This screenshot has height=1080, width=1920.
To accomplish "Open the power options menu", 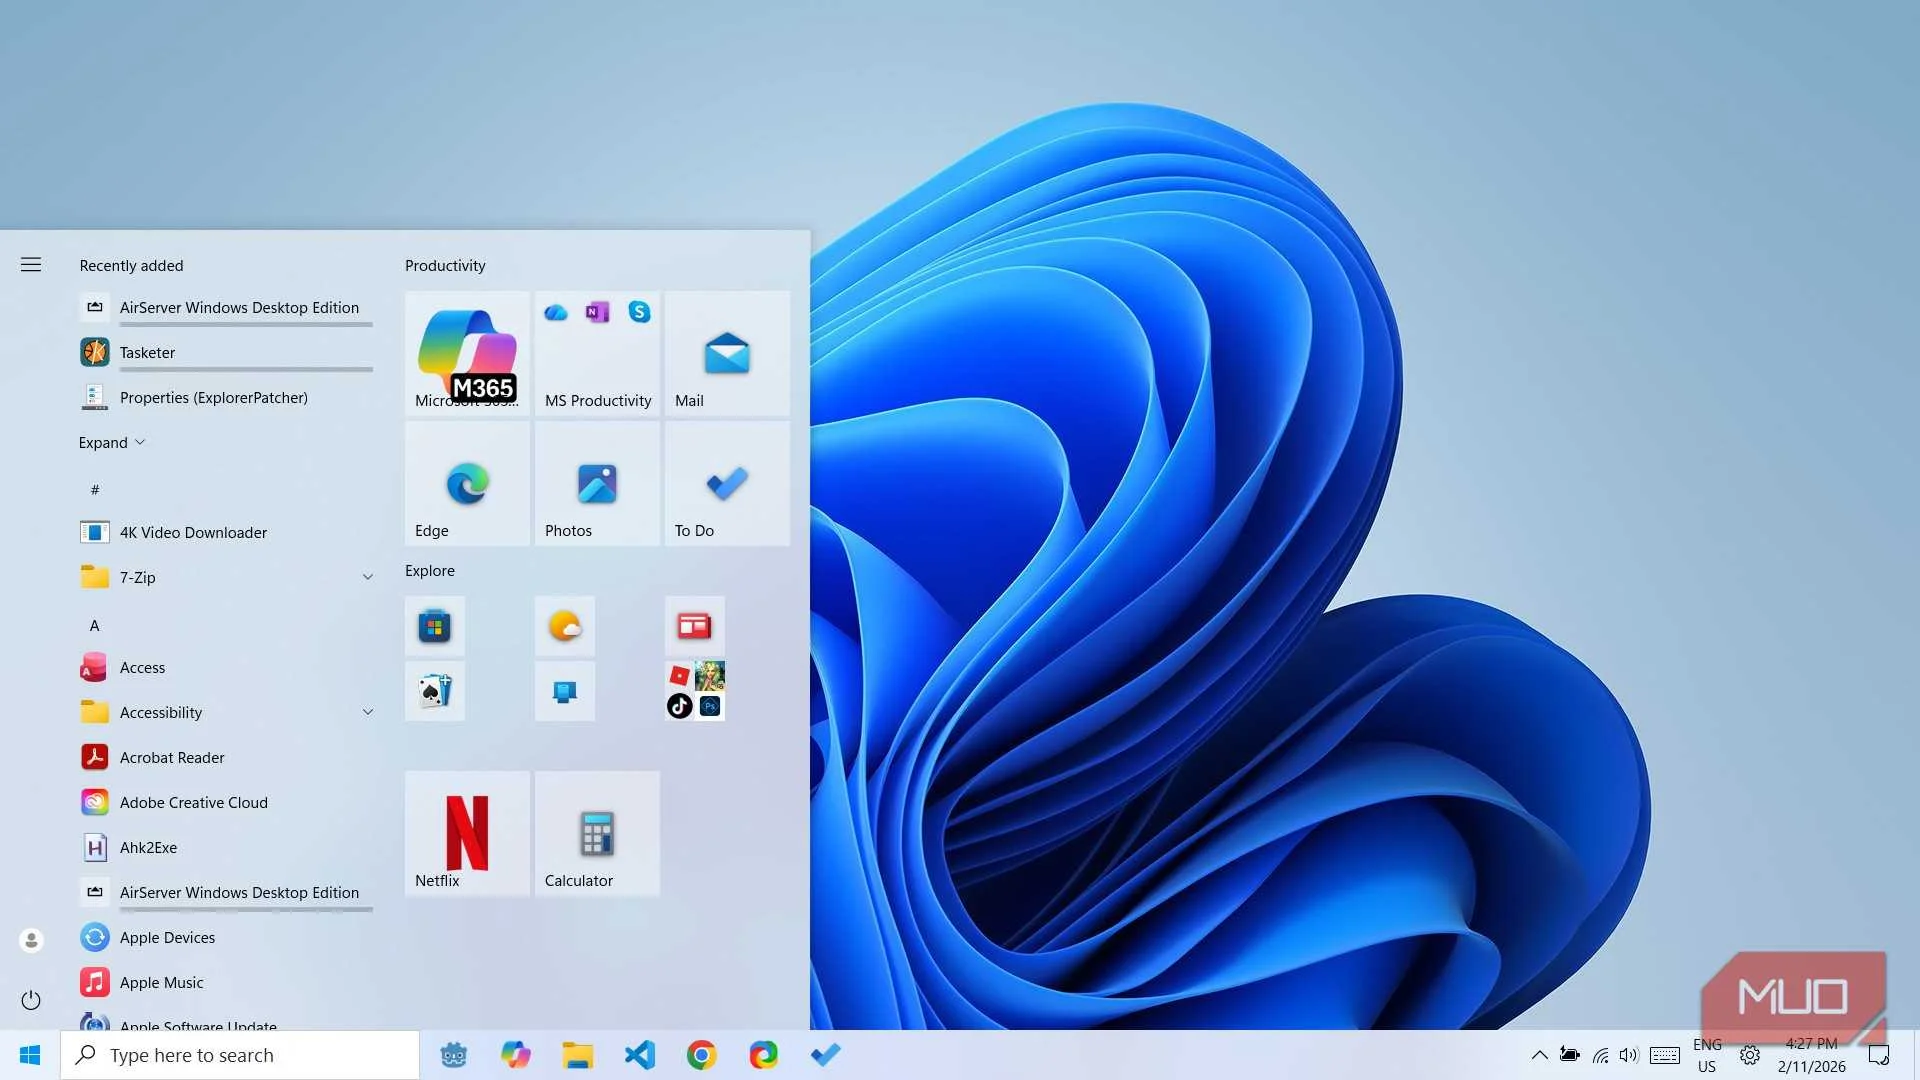I will pyautogui.click(x=31, y=1000).
